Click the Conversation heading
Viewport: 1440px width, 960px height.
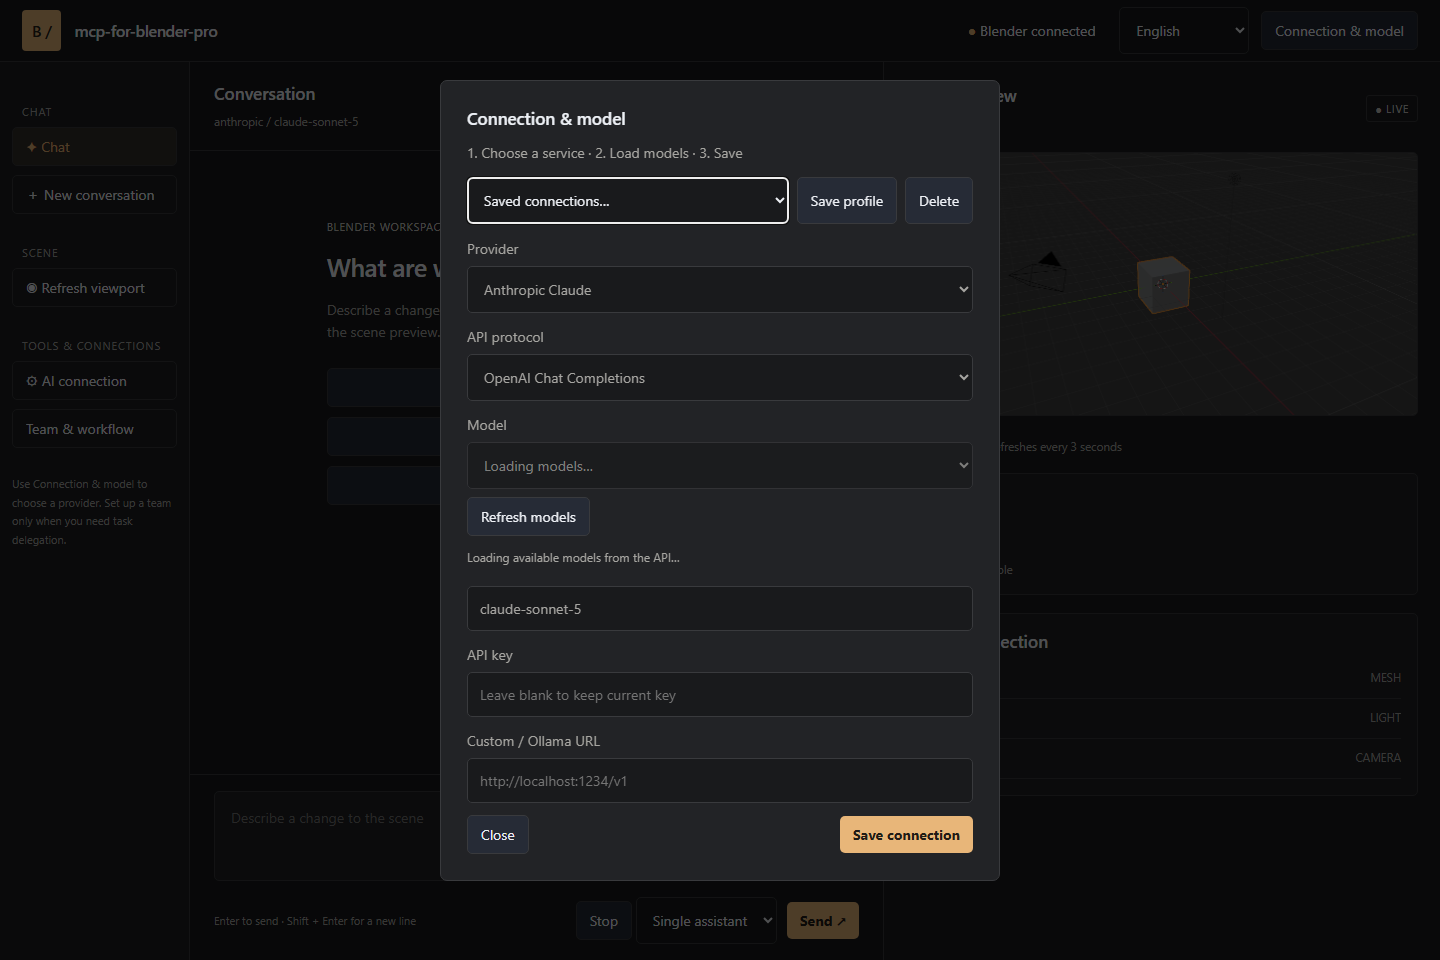(x=264, y=94)
